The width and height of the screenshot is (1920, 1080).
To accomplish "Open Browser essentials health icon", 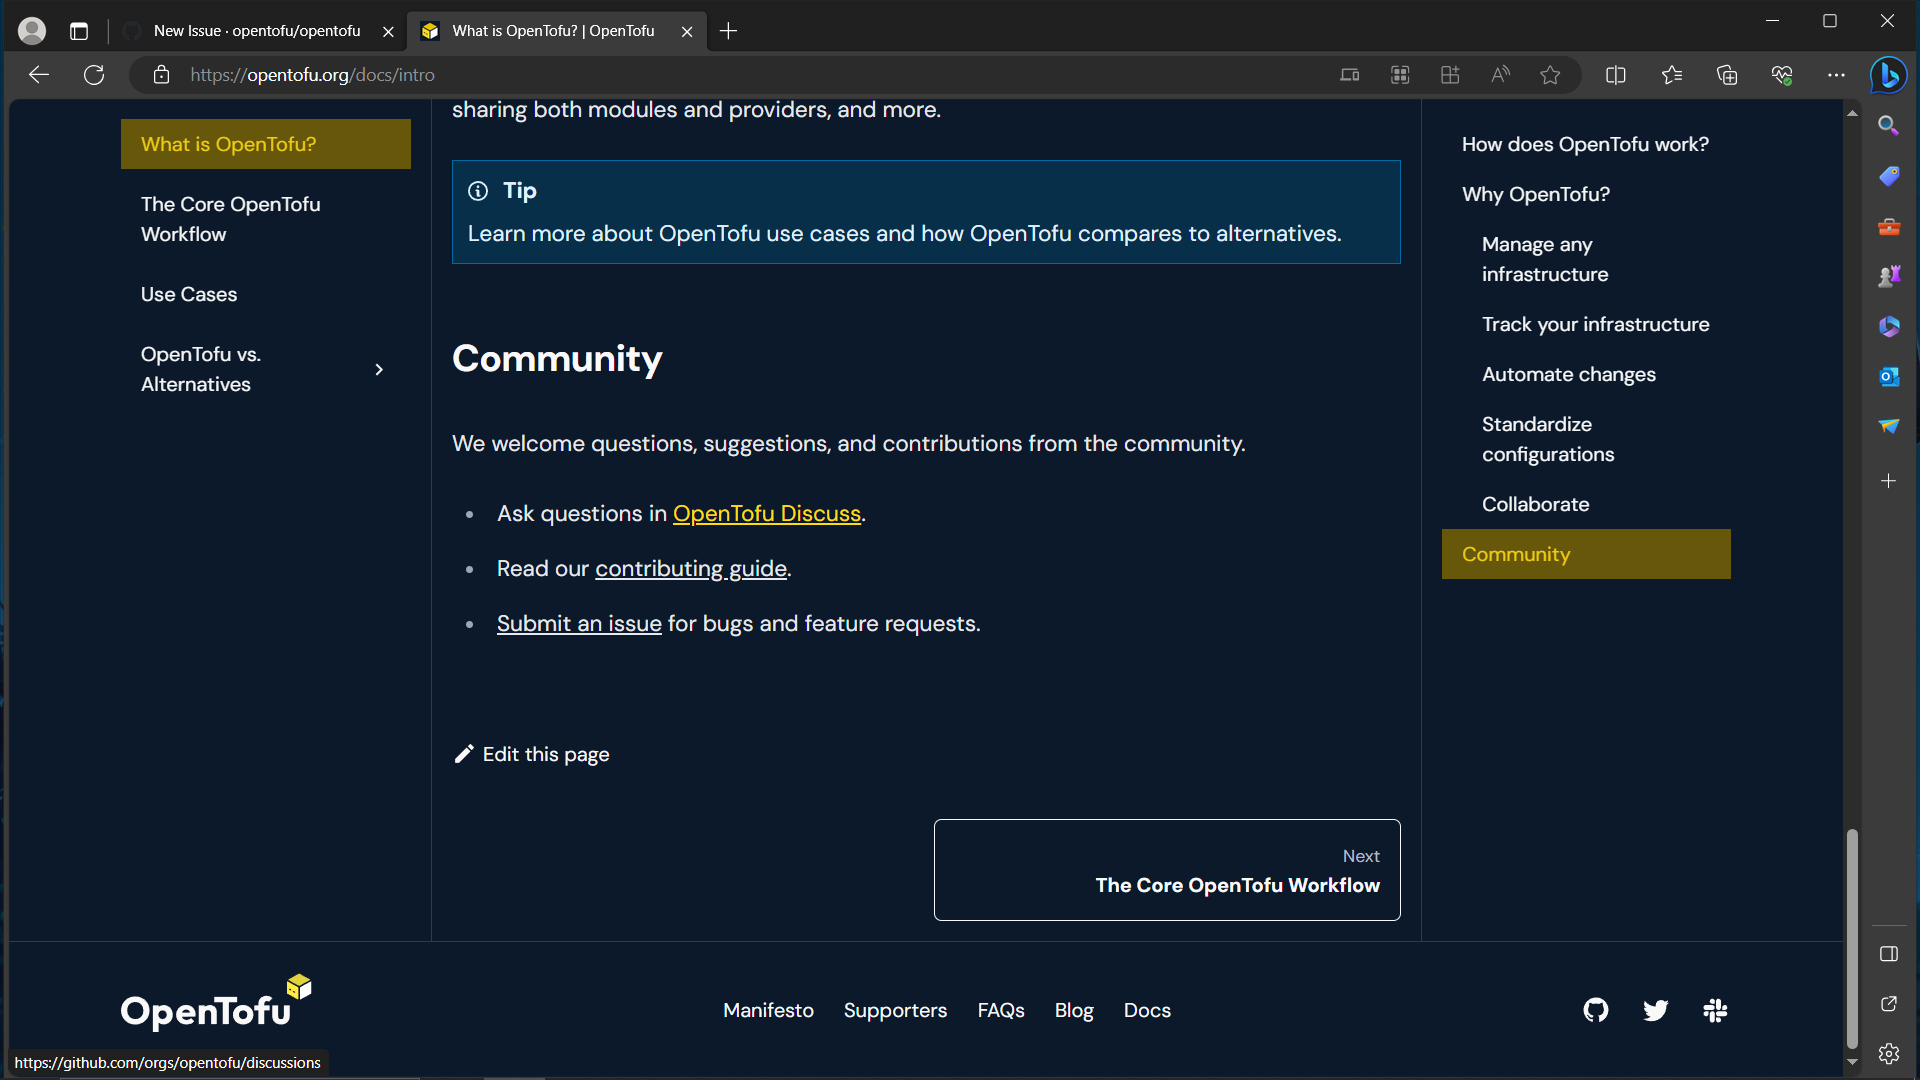I will 1783,74.
